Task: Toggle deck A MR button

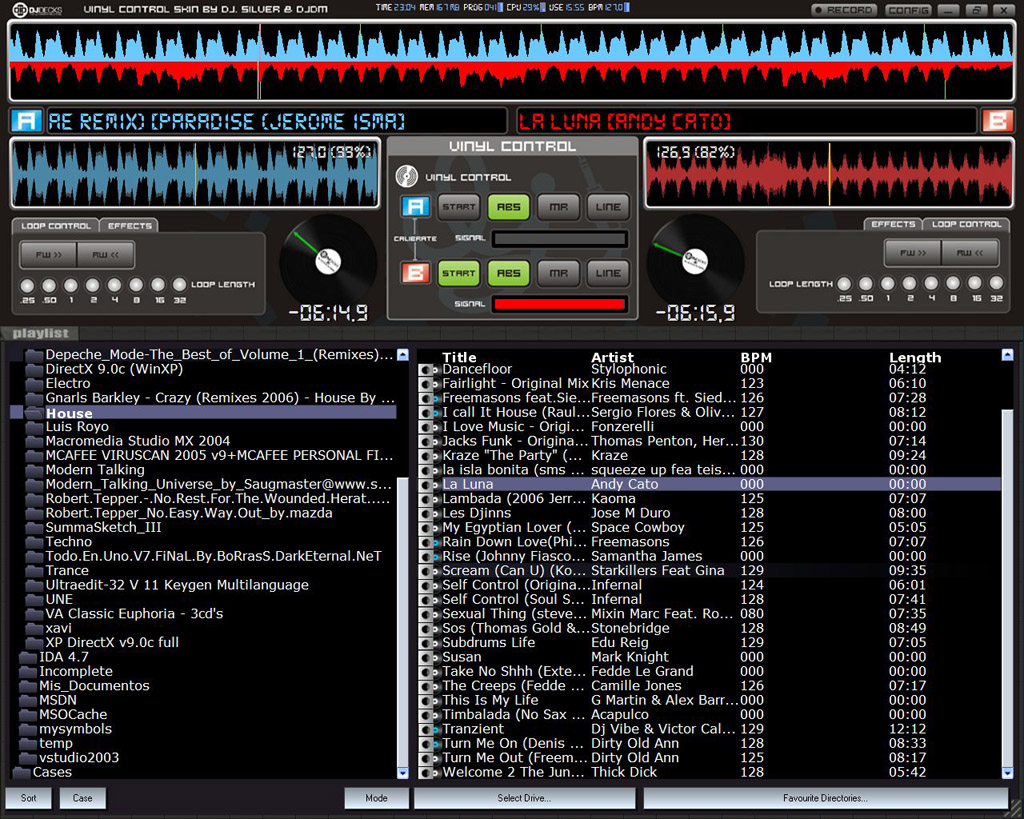Action: tap(558, 207)
